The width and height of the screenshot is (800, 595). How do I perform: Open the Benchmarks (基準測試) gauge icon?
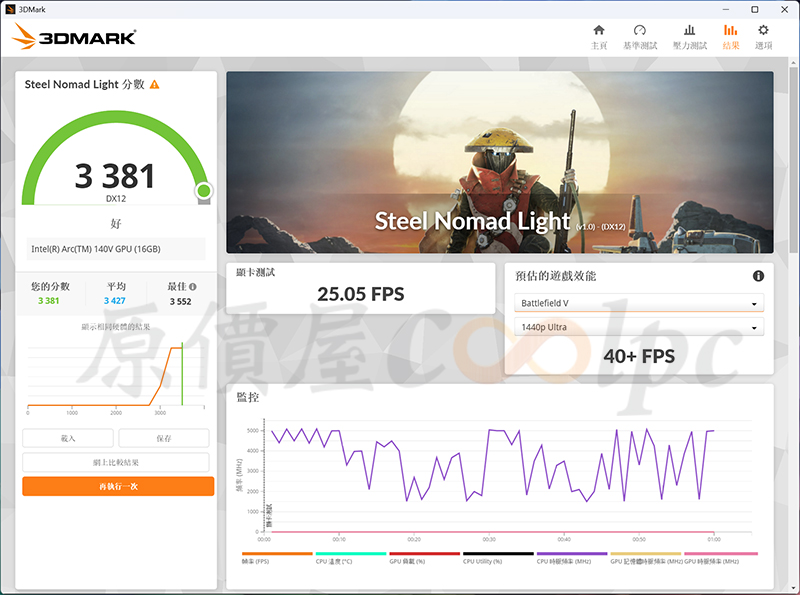(640, 31)
